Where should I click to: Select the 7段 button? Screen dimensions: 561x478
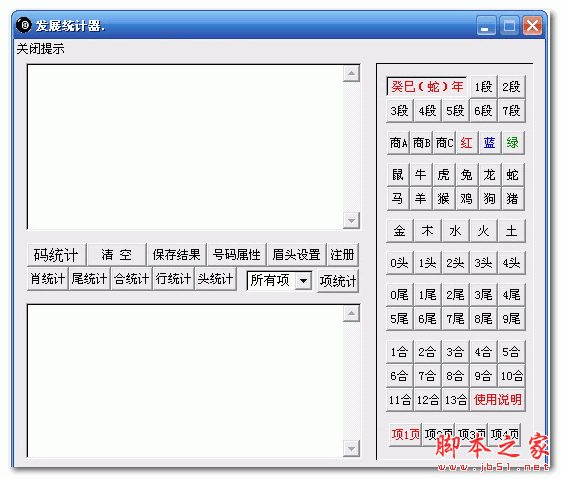(x=511, y=111)
